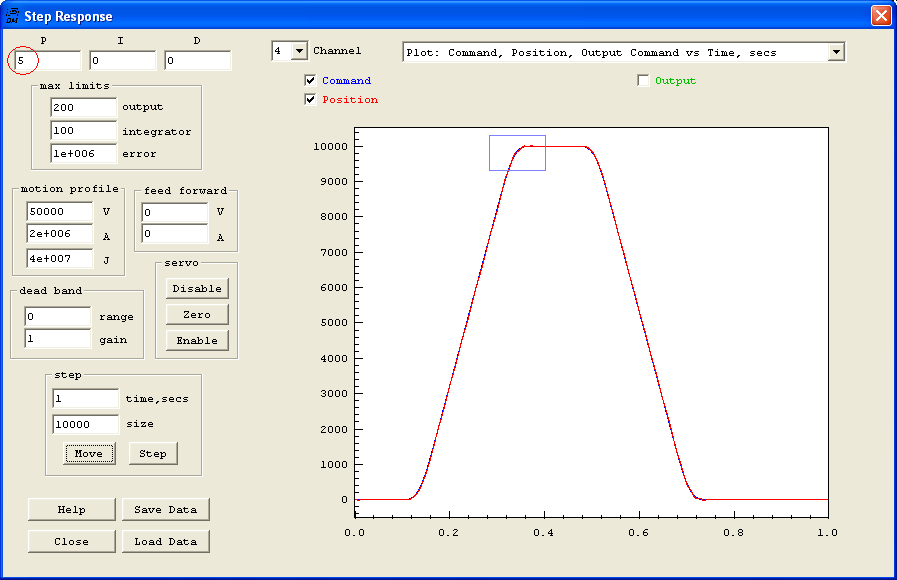This screenshot has width=897, height=580.
Task: Click the servo Enable button
Action: [x=197, y=340]
